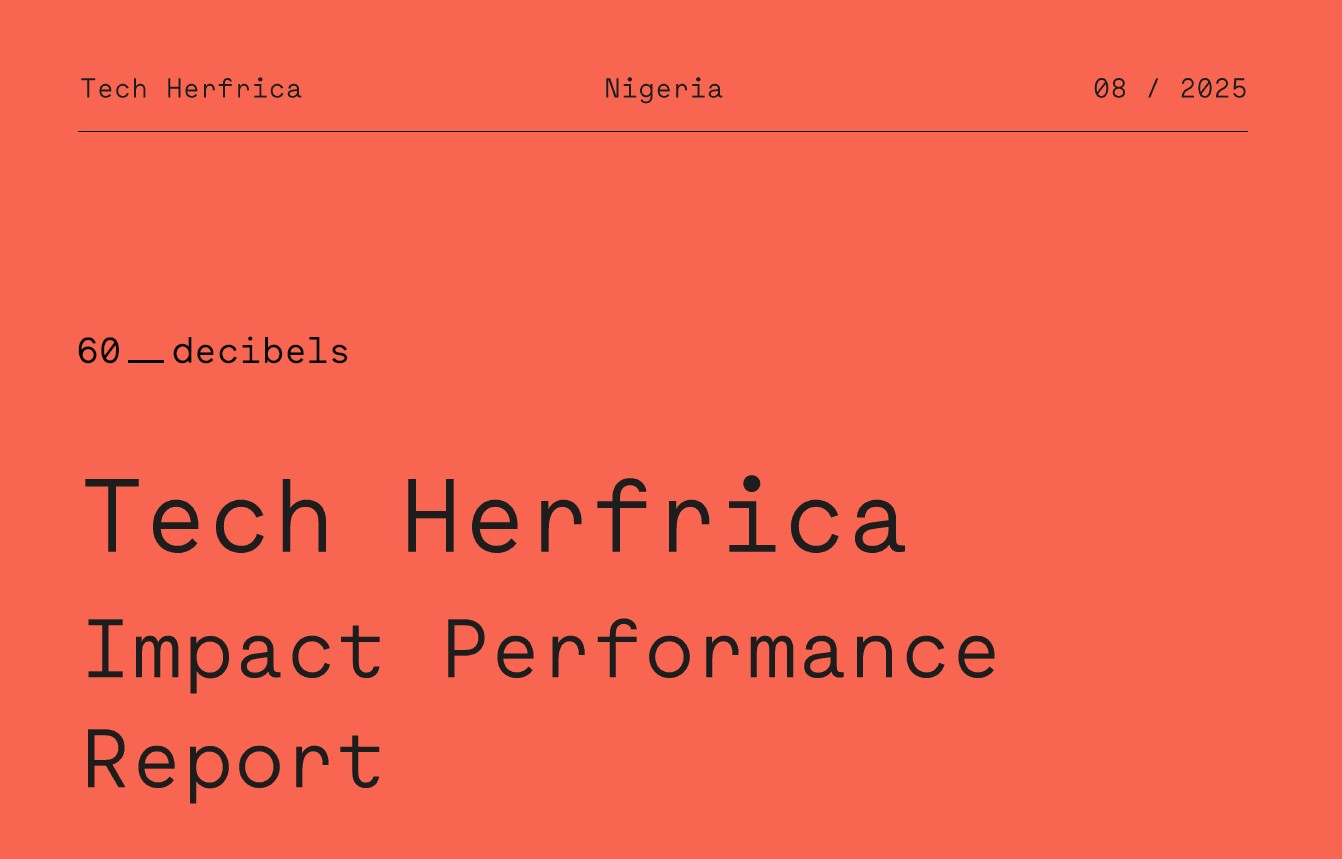The width and height of the screenshot is (1342, 859).
Task: Click the "08" month in the header date
Action: click(x=1110, y=89)
